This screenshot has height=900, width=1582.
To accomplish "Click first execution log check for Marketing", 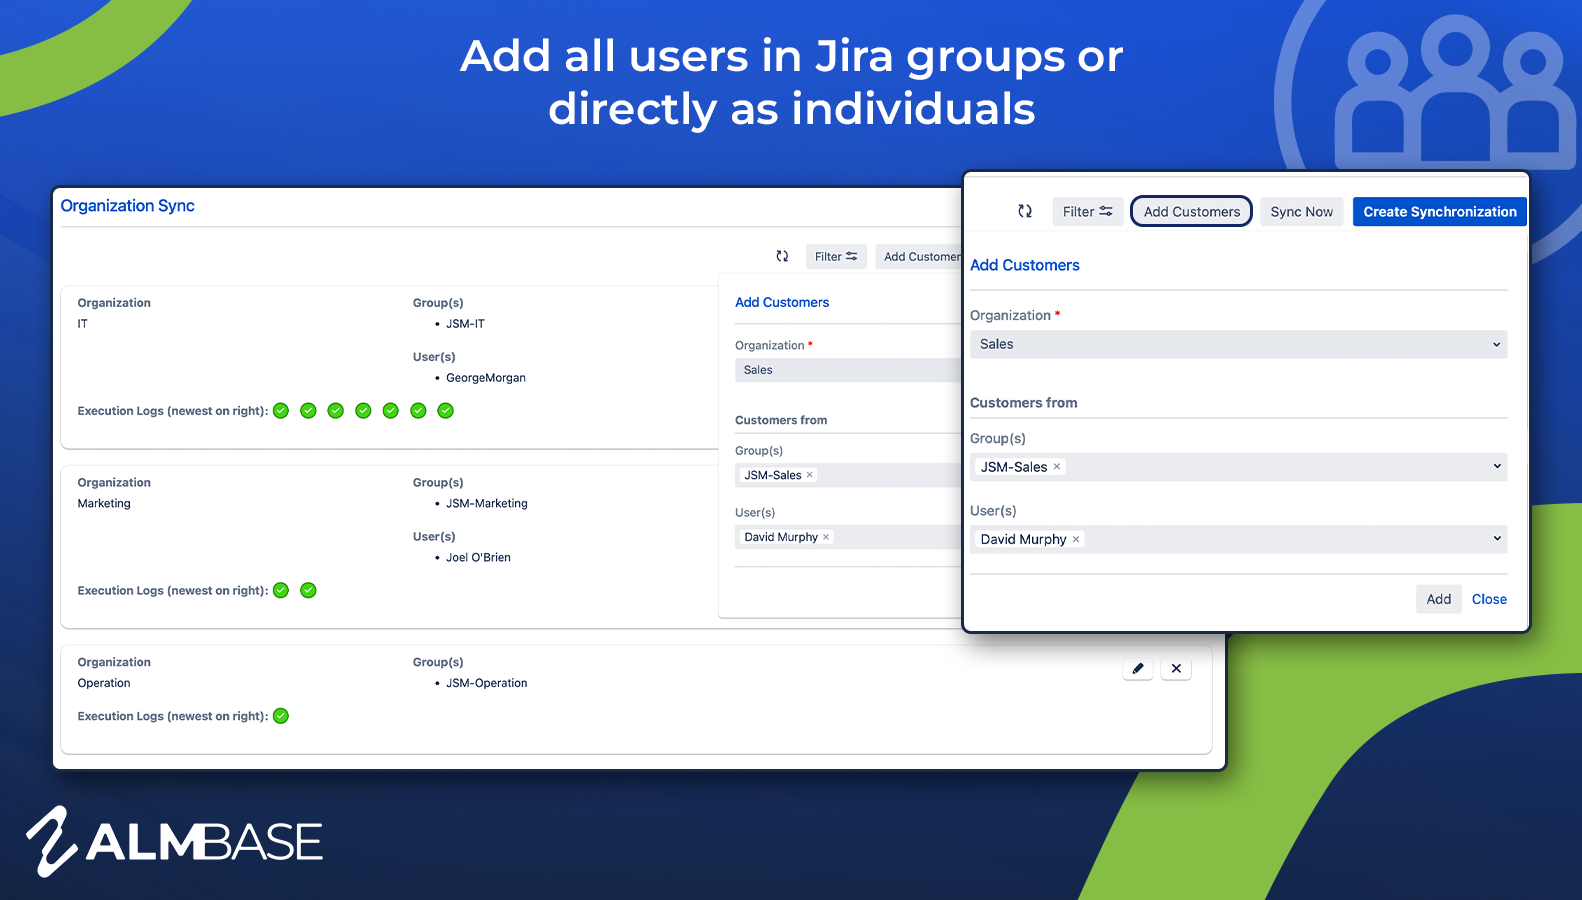I will point(281,590).
